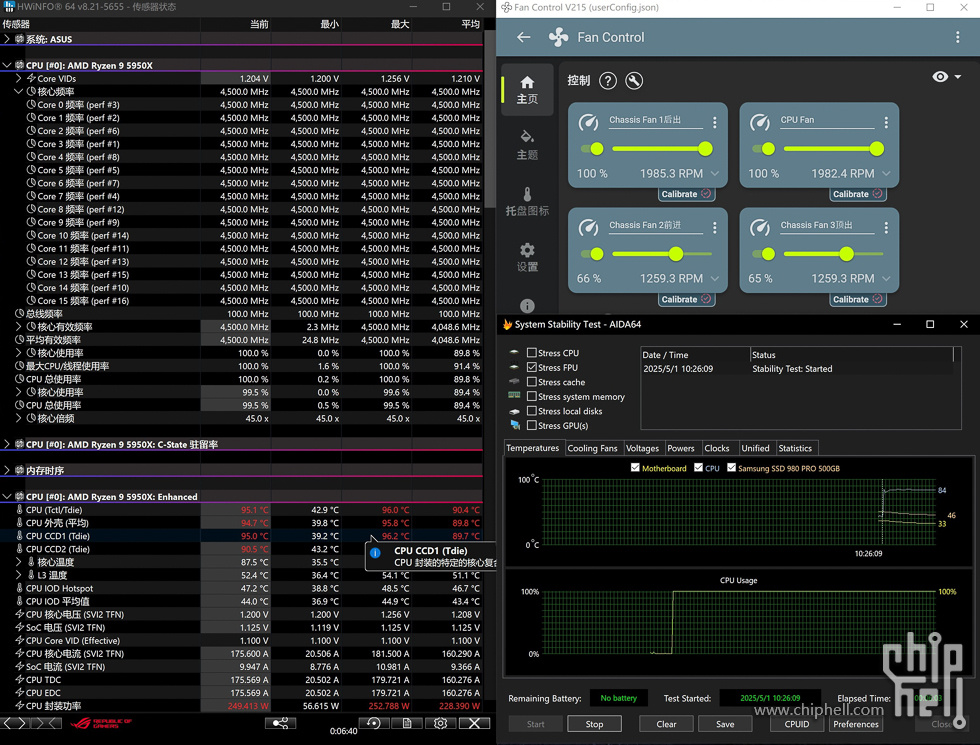Click the help question mark next to 控制
980x745 pixels.
click(x=608, y=81)
